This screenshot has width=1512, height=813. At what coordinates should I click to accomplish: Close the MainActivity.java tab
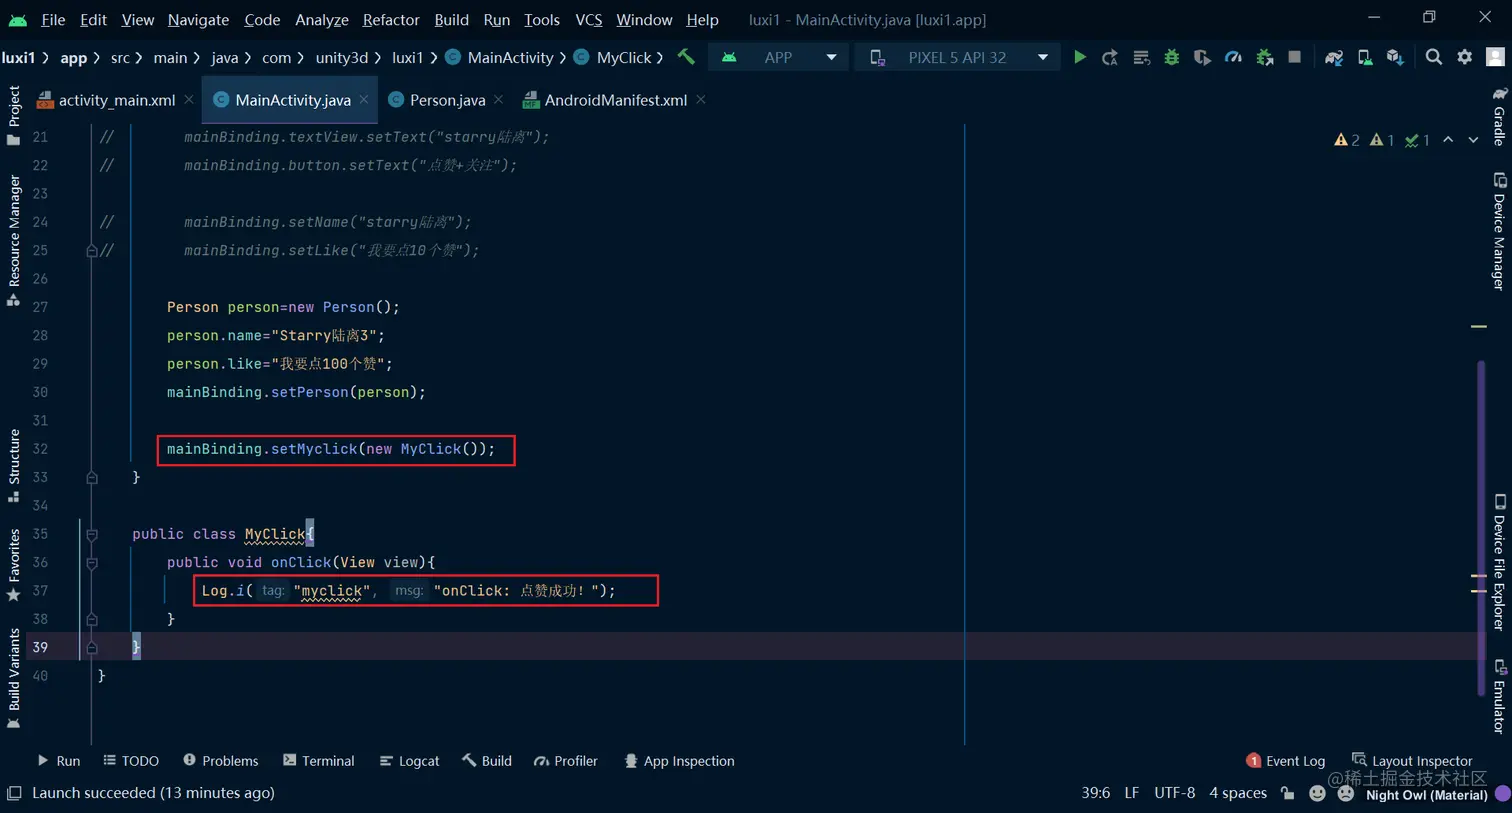pos(364,99)
